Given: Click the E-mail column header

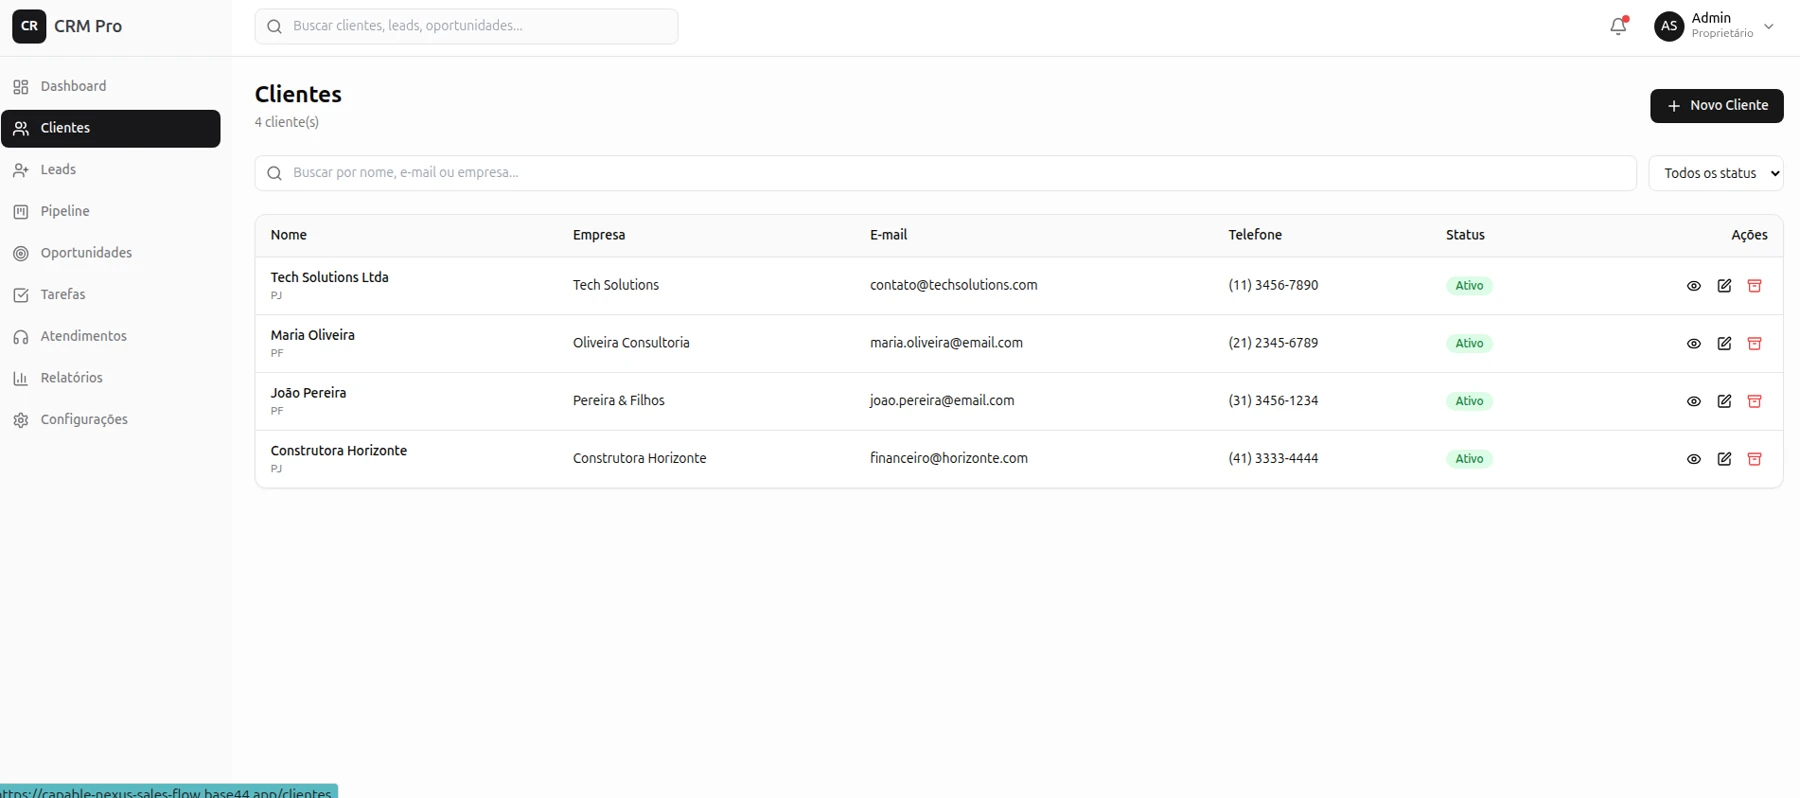Looking at the screenshot, I should pos(888,235).
